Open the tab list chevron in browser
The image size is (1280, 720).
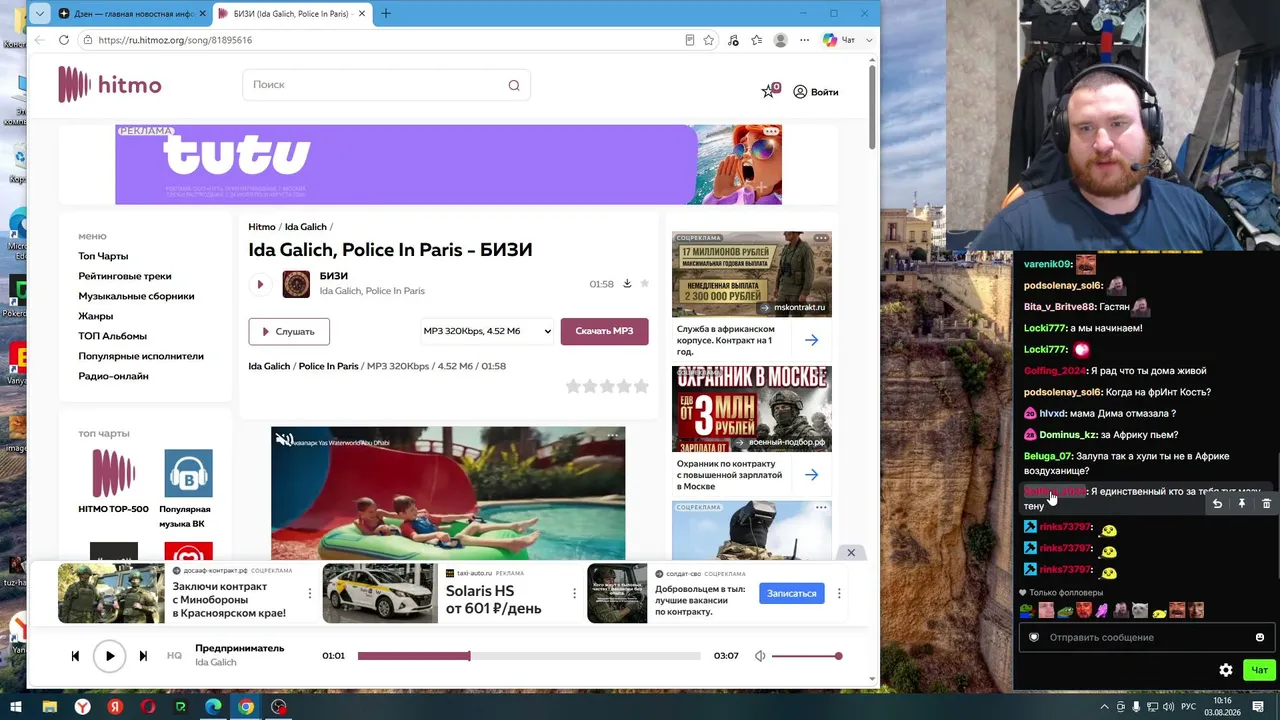tap(39, 14)
